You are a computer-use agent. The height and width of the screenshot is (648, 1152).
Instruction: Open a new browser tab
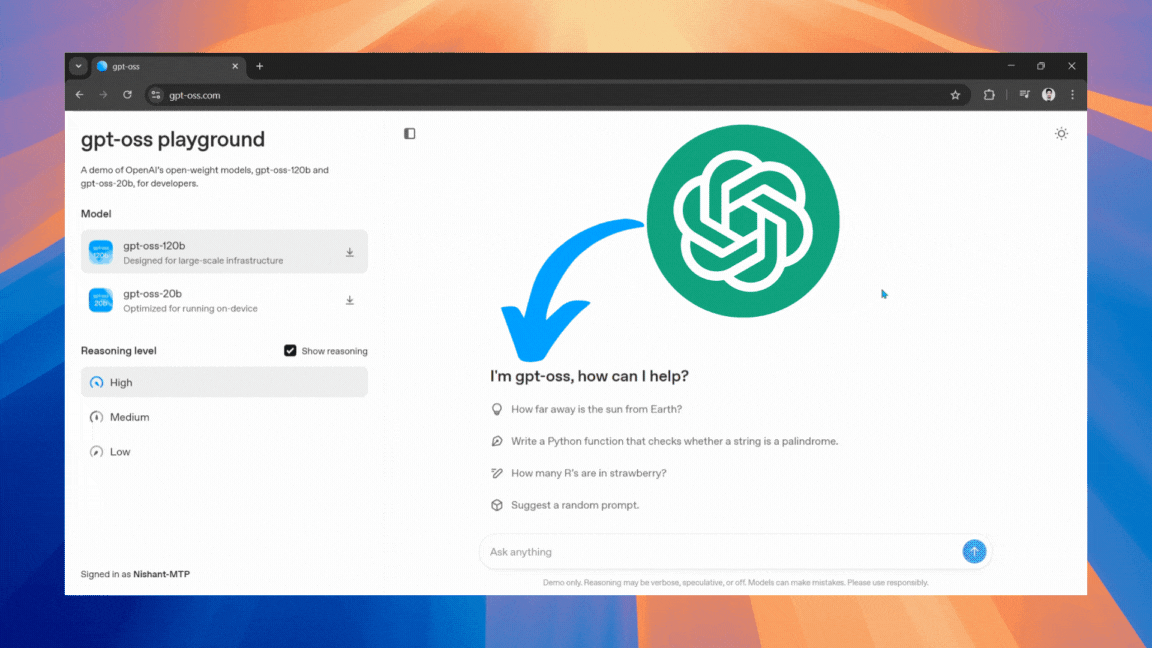tap(259, 66)
